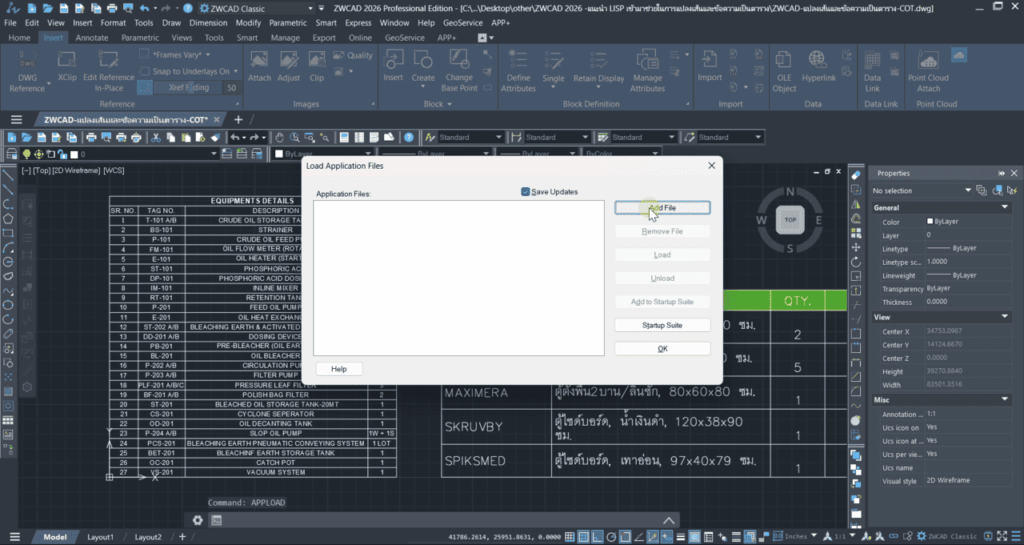Switch to the Layout1 tab
The width and height of the screenshot is (1024, 545).
100,537
